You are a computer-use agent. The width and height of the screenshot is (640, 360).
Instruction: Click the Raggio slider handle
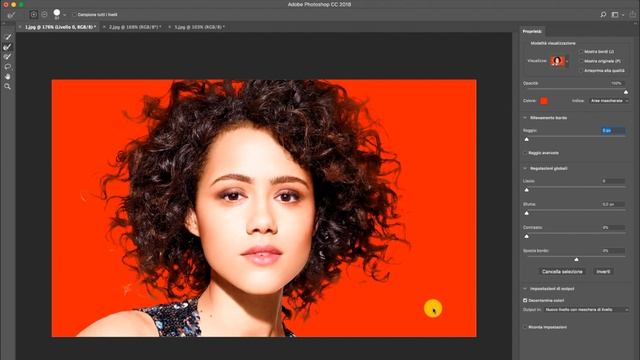(x=527, y=140)
